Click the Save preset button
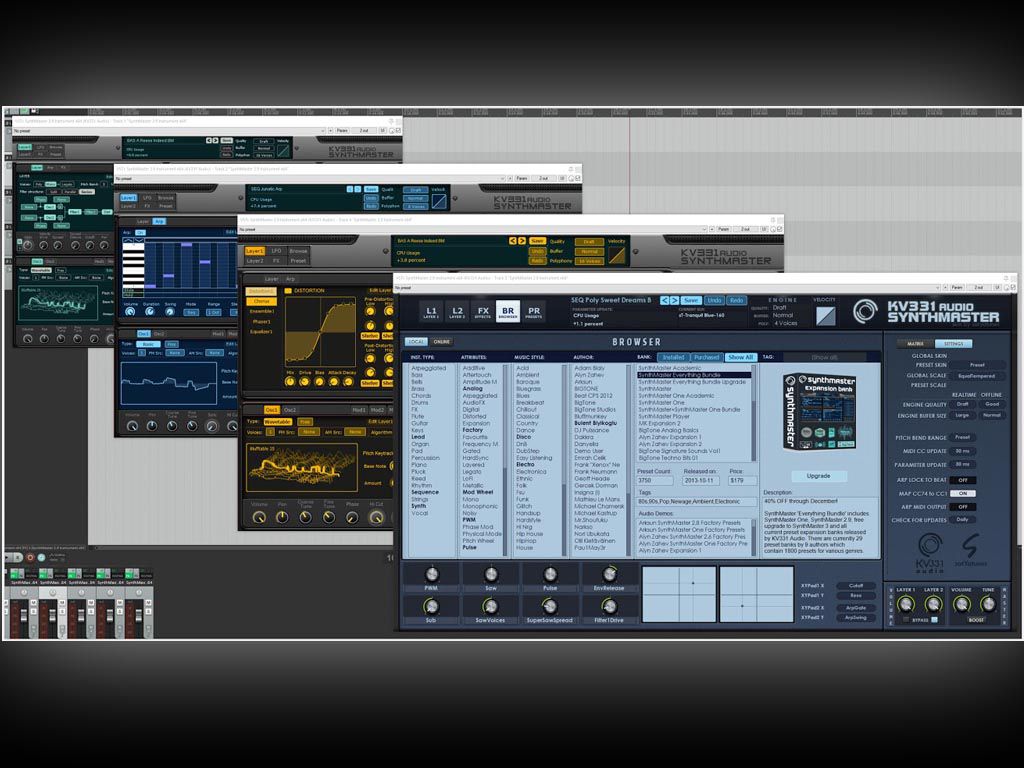This screenshot has height=768, width=1024. pos(692,299)
